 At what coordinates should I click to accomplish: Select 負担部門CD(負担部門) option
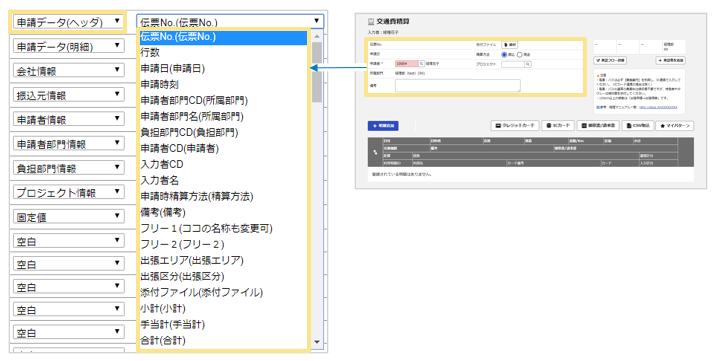[223, 132]
